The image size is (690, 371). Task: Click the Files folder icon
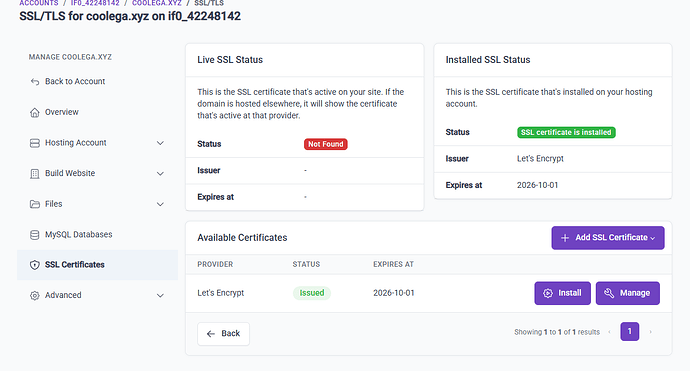coord(35,204)
